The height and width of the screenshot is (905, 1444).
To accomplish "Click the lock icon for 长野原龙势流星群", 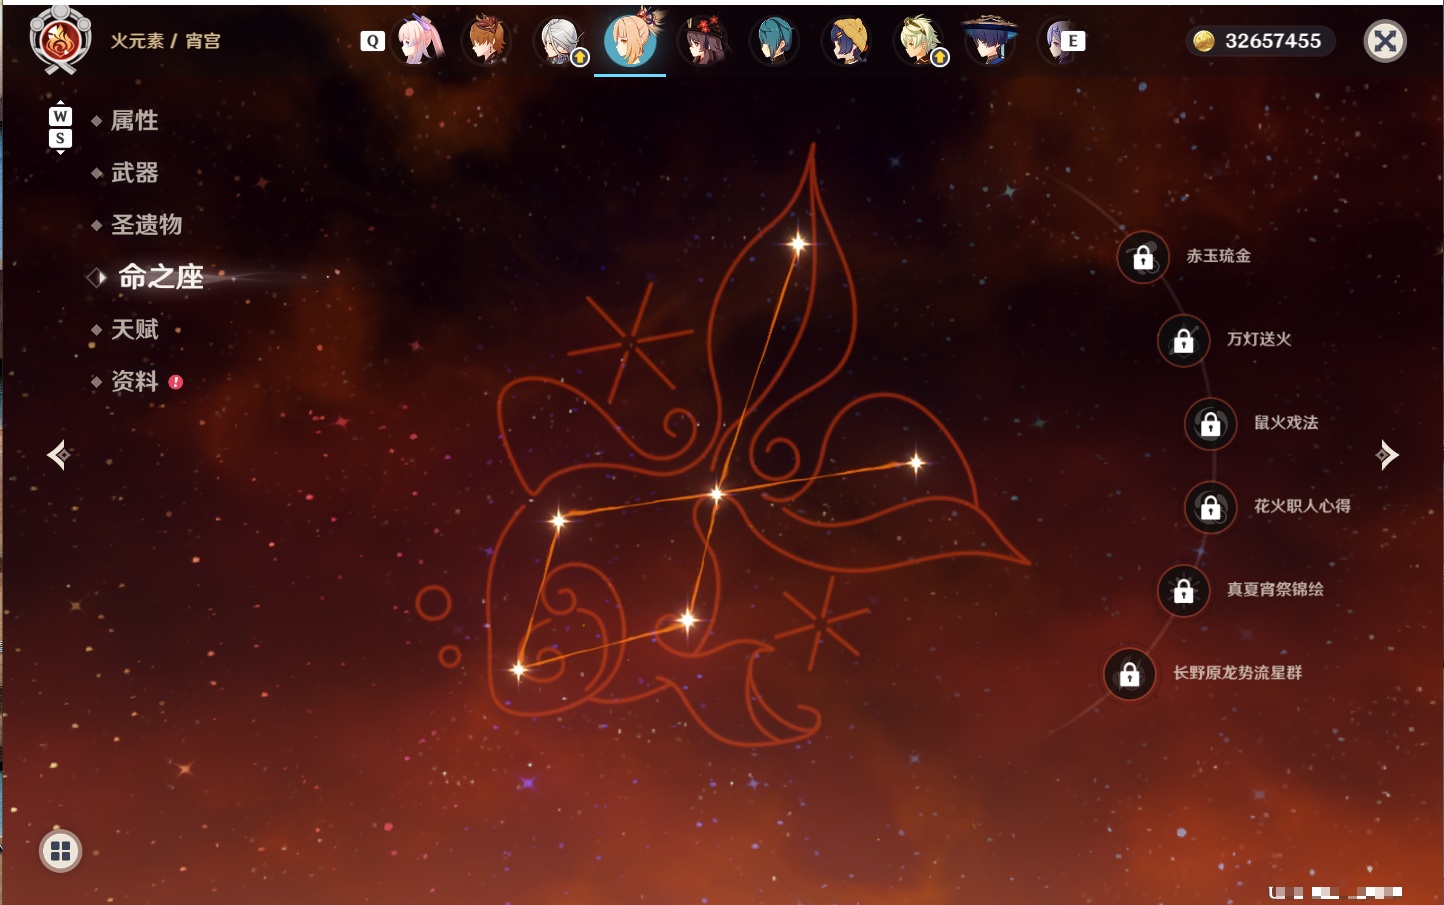I will [1130, 674].
